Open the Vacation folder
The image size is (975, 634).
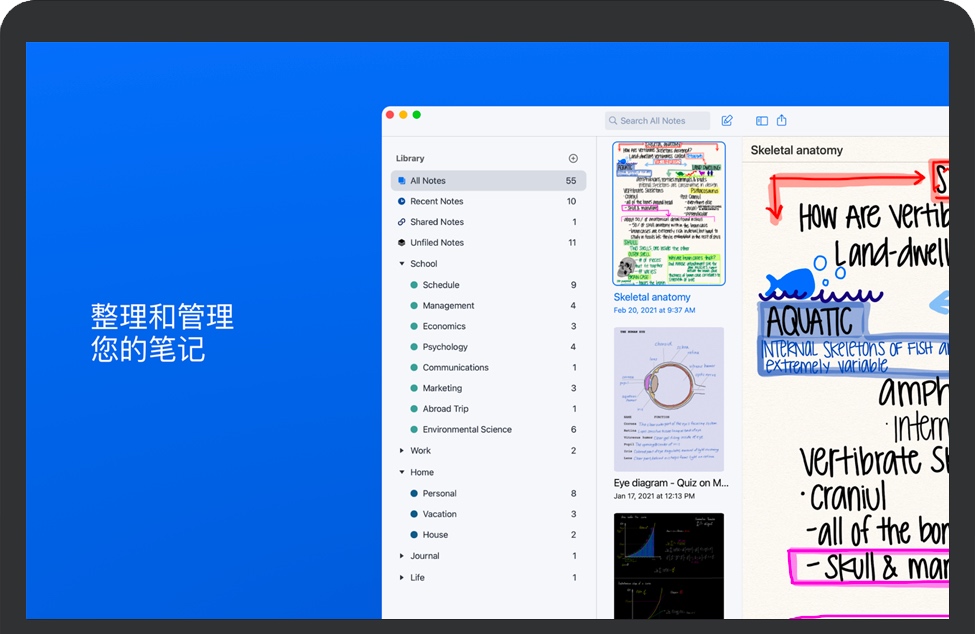[439, 514]
